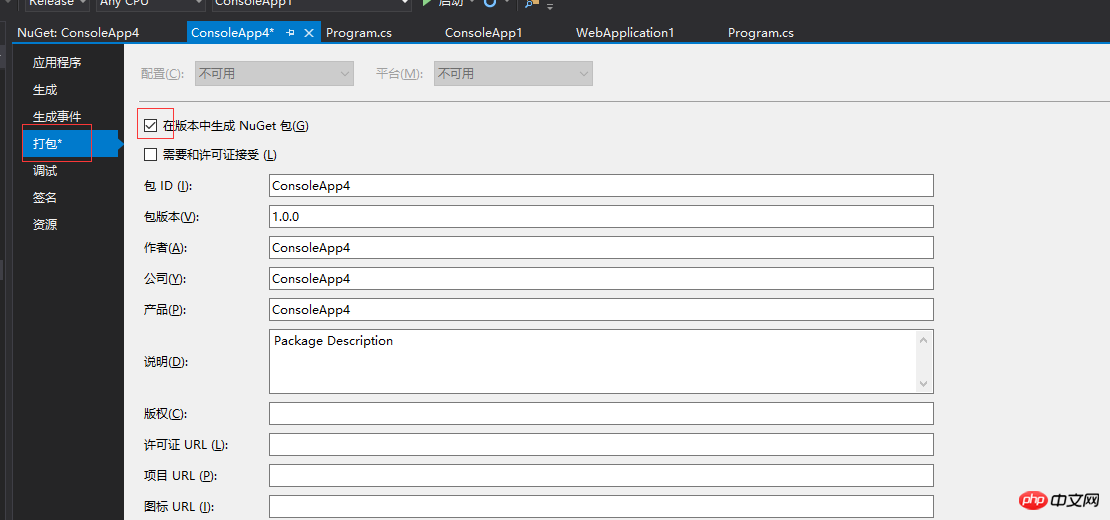
Task: Focus the 公司 company input field
Action: [x=601, y=279]
